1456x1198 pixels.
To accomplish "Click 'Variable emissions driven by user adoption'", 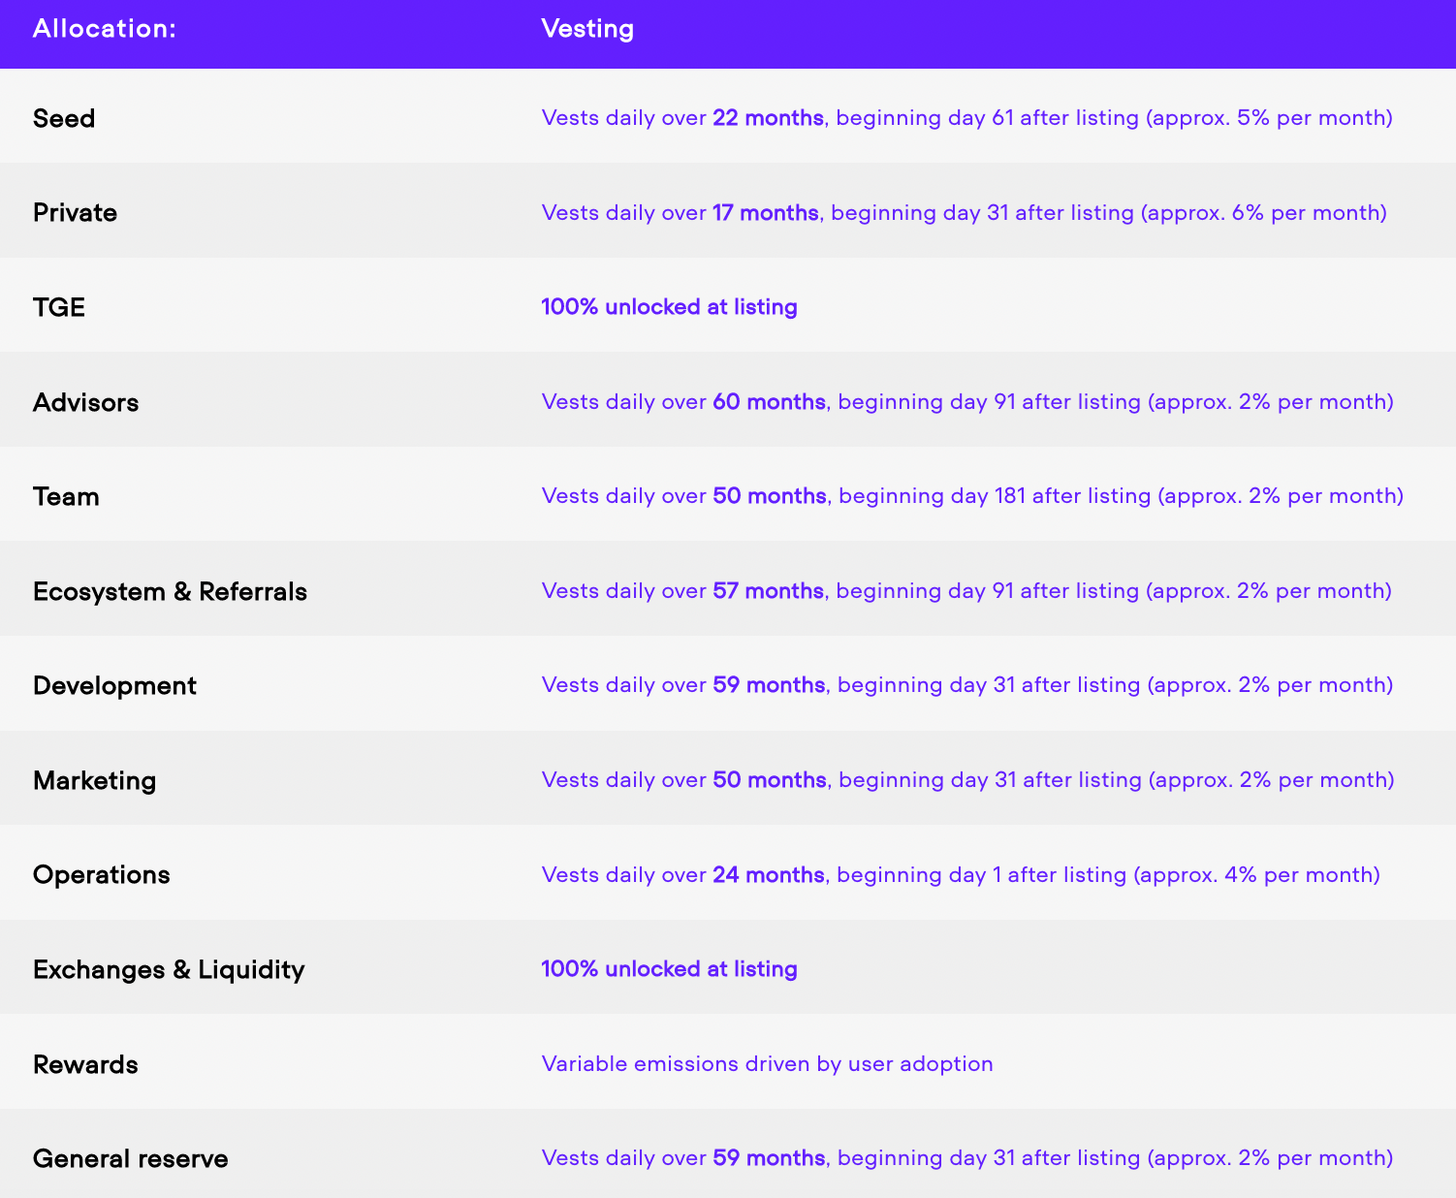I will (767, 1064).
